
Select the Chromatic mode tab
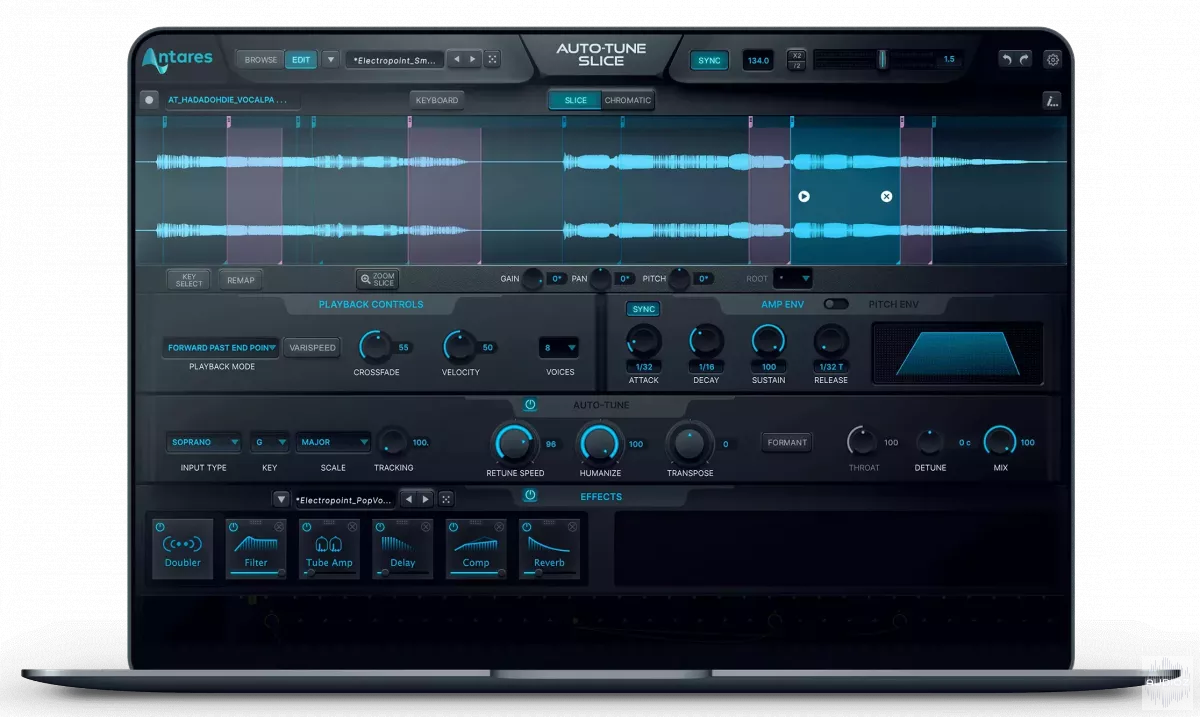[628, 100]
